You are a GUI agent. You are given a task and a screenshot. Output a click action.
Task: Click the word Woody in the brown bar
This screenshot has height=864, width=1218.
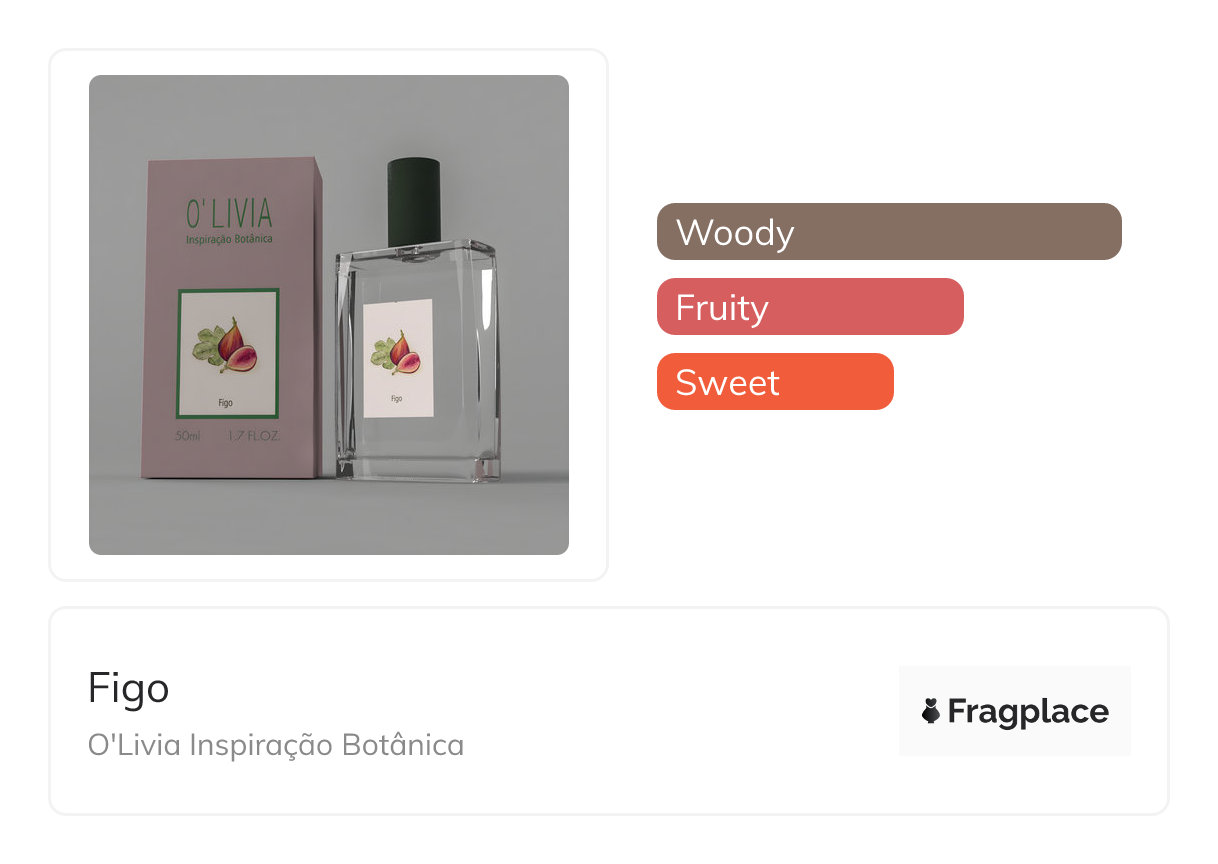[735, 232]
